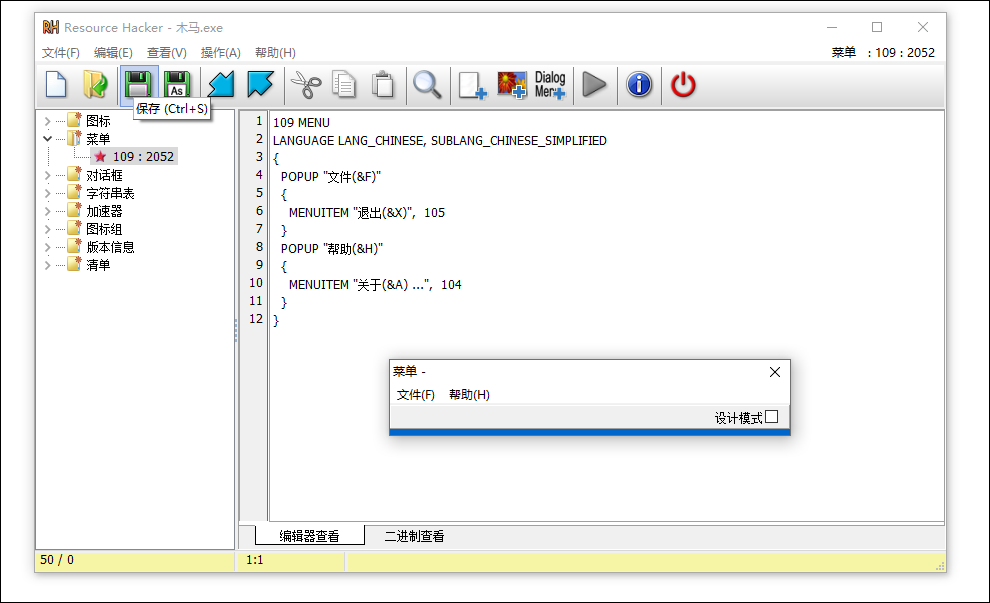The image size is (990, 603).
Task: Open 帮助(H) in the menu preview popup
Action: (x=469, y=395)
